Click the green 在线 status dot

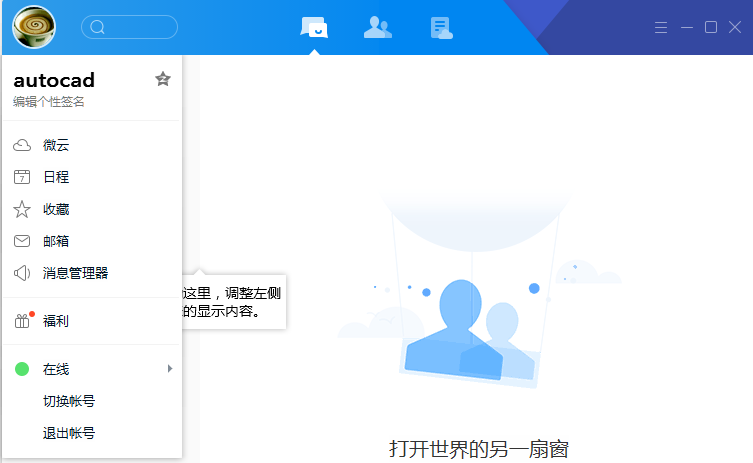[22, 369]
